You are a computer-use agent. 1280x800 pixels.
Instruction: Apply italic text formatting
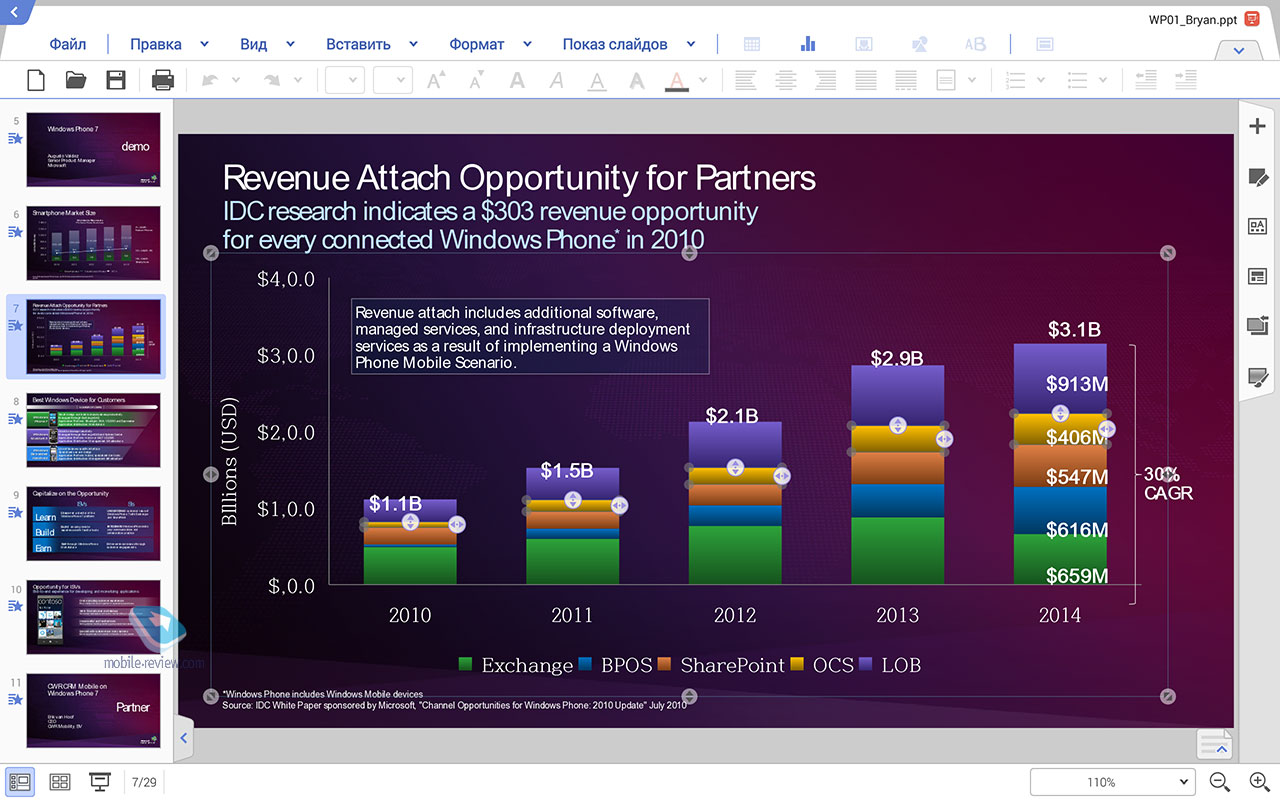tap(557, 80)
